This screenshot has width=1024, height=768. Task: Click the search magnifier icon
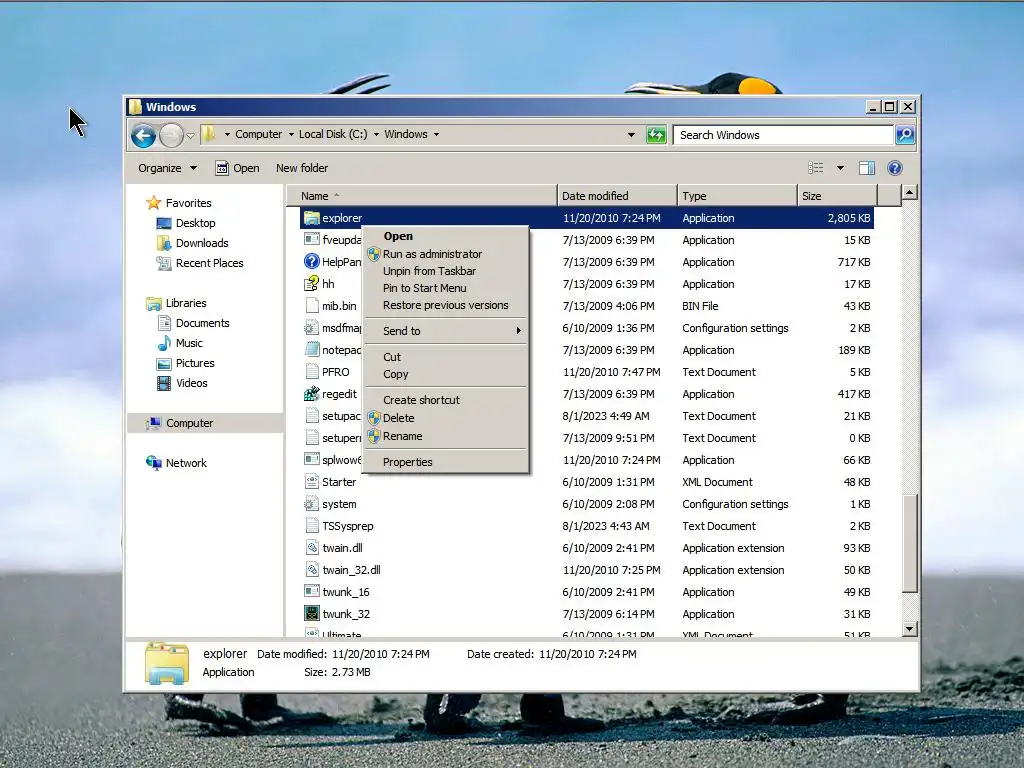pyautogui.click(x=905, y=135)
